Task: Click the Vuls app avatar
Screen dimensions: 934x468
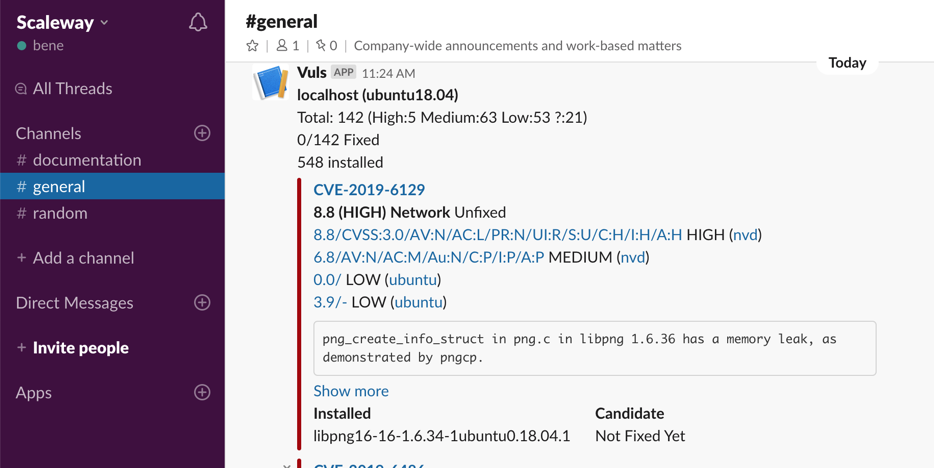Action: click(x=271, y=83)
